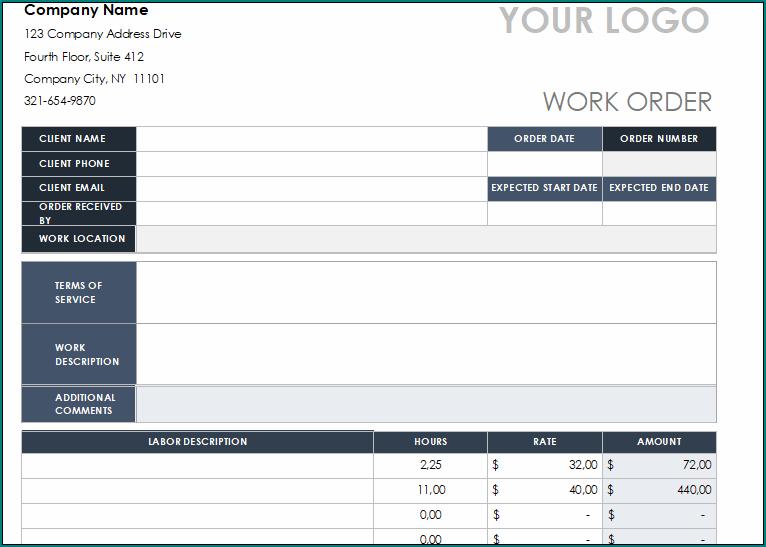Click the EXPECTED START DATE header
Viewport: 766px width, 547px height.
(x=545, y=188)
